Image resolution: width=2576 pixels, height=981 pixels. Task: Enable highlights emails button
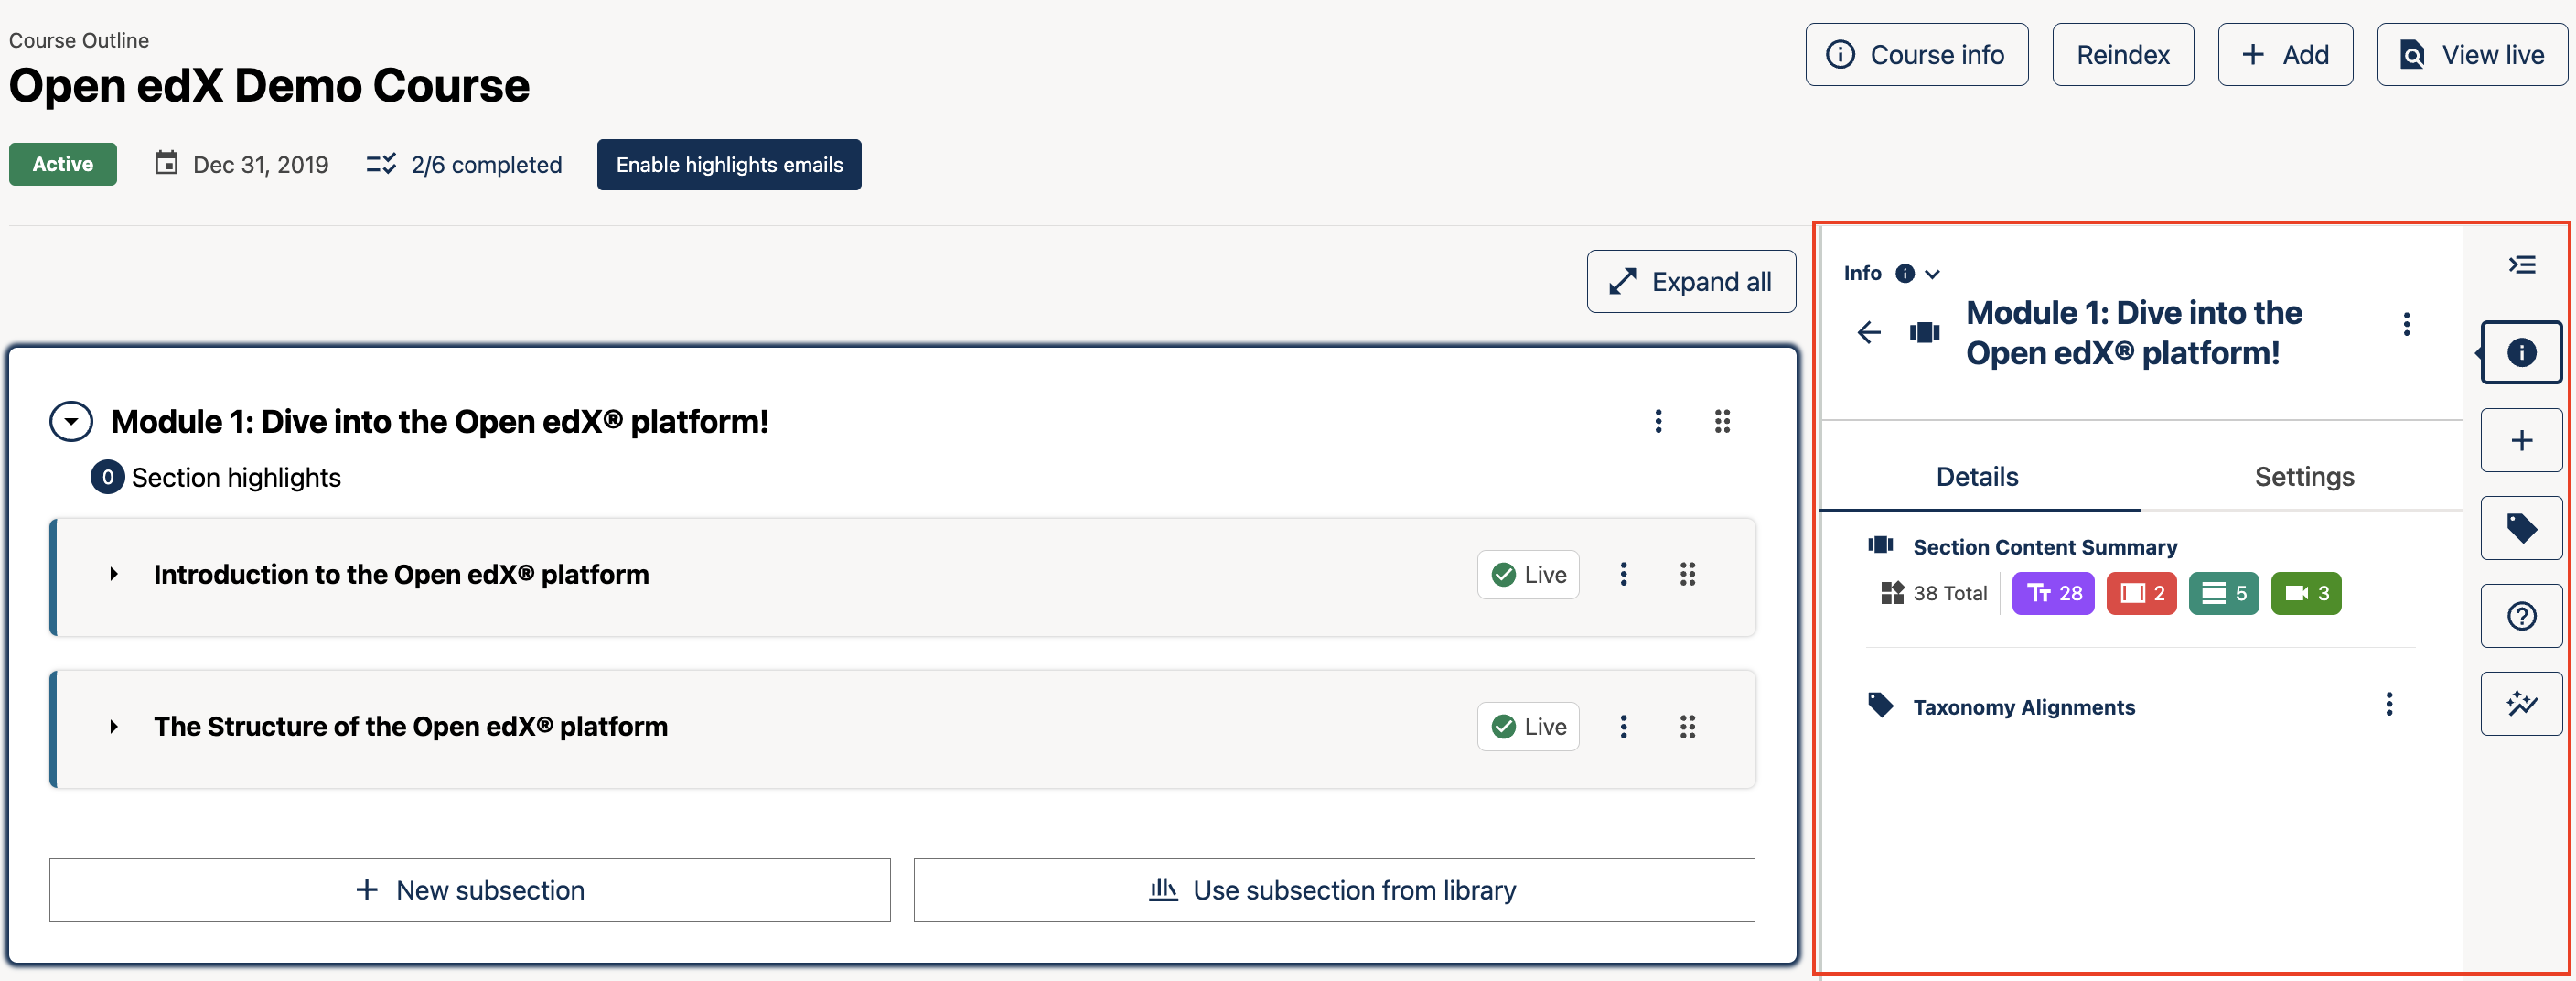click(x=729, y=165)
